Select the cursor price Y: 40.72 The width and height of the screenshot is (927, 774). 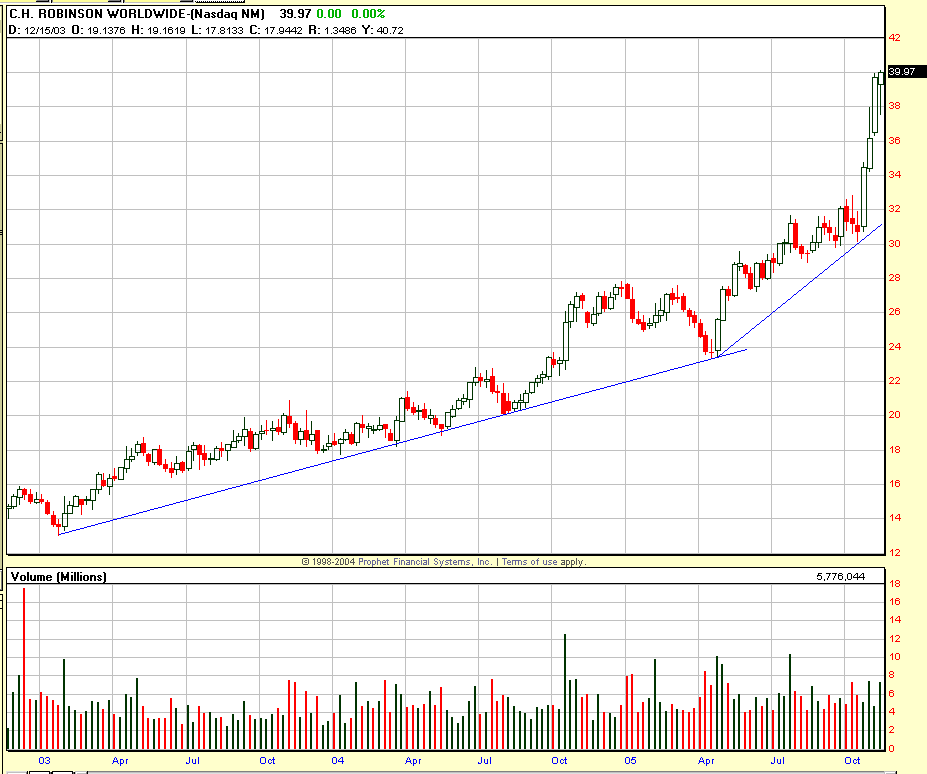tap(383, 30)
